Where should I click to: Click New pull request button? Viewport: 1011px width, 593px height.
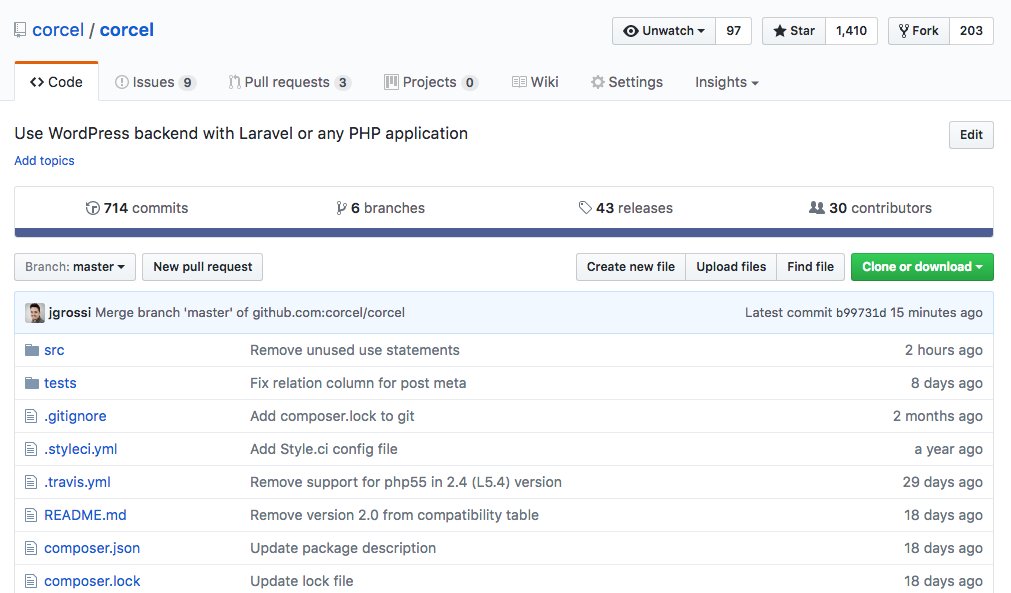coord(202,267)
